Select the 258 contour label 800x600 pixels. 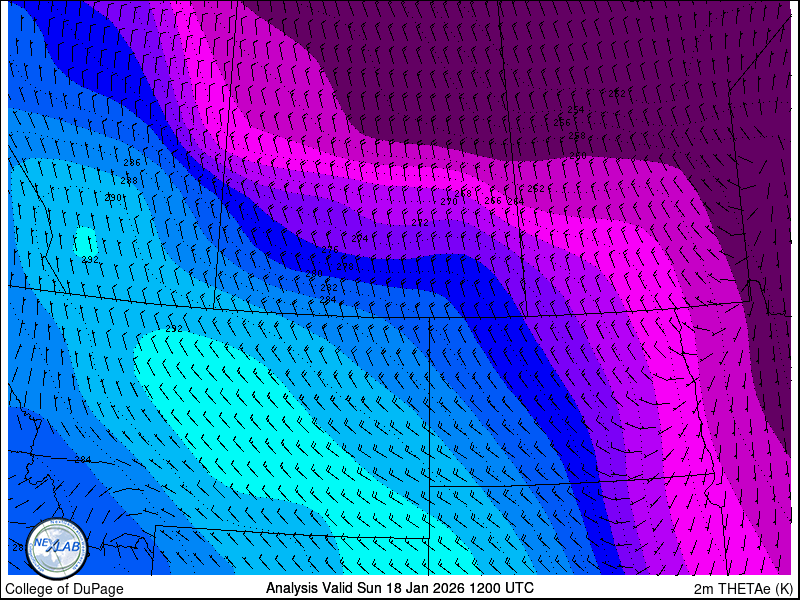pyautogui.click(x=577, y=136)
